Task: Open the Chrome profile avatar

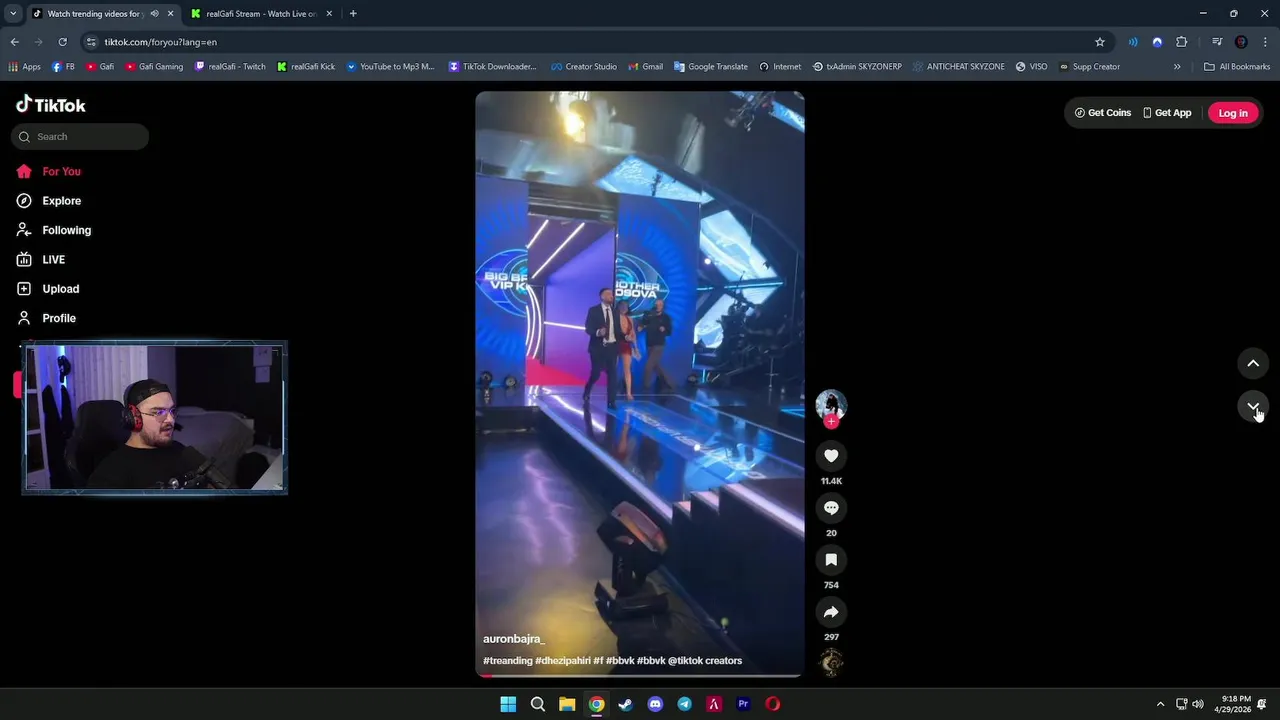Action: coord(1241,42)
